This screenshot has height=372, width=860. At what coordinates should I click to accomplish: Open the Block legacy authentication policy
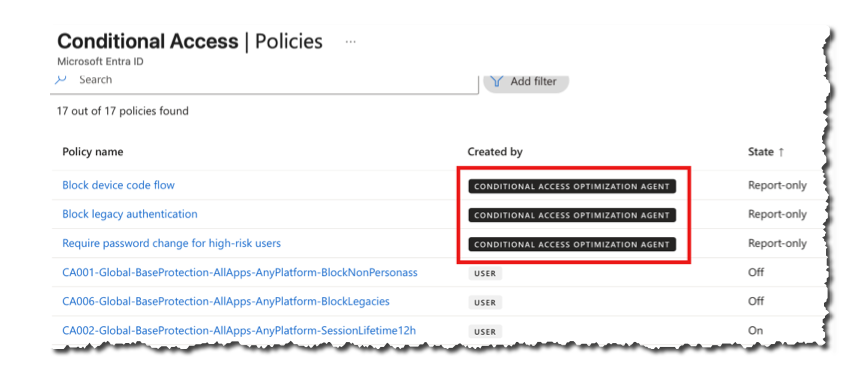tap(129, 214)
